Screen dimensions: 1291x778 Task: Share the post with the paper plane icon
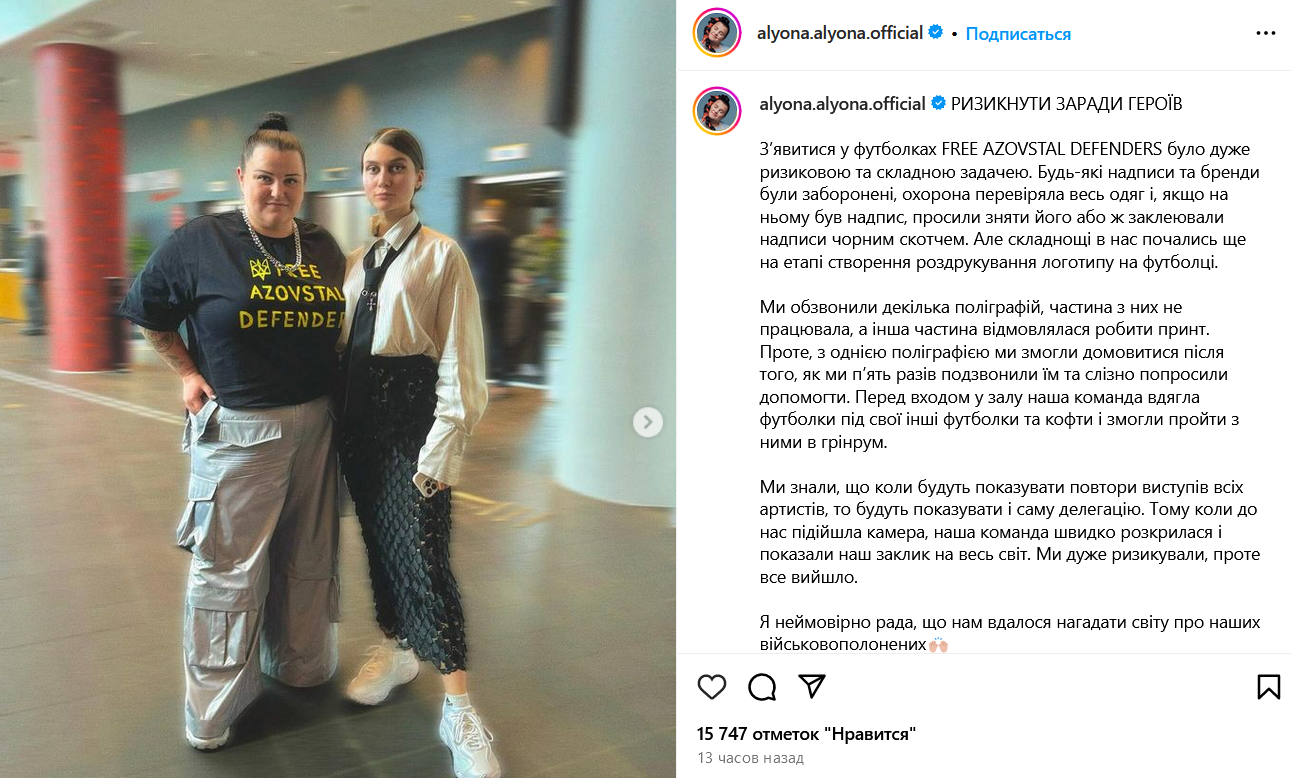click(812, 686)
